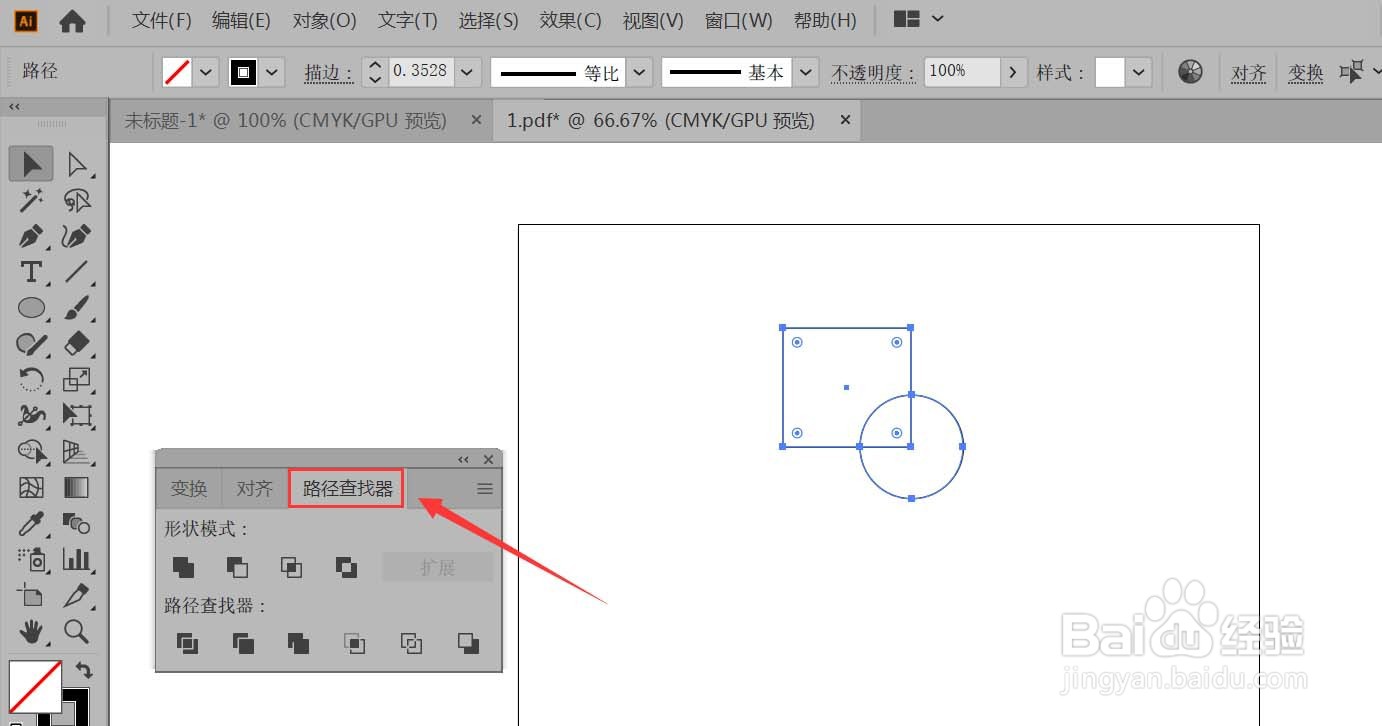Select the Perspective Grid tool
Image resolution: width=1382 pixels, height=726 pixels.
pyautogui.click(x=77, y=452)
